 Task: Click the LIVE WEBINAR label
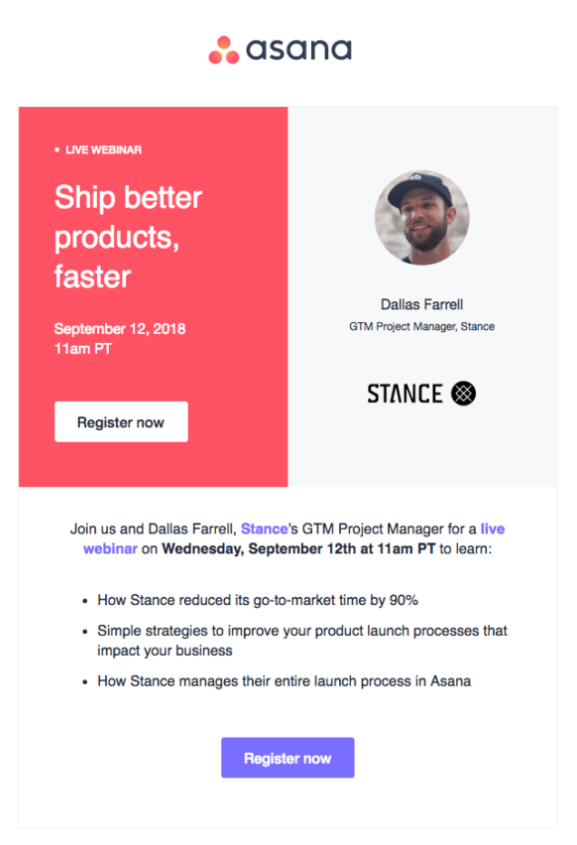(102, 148)
